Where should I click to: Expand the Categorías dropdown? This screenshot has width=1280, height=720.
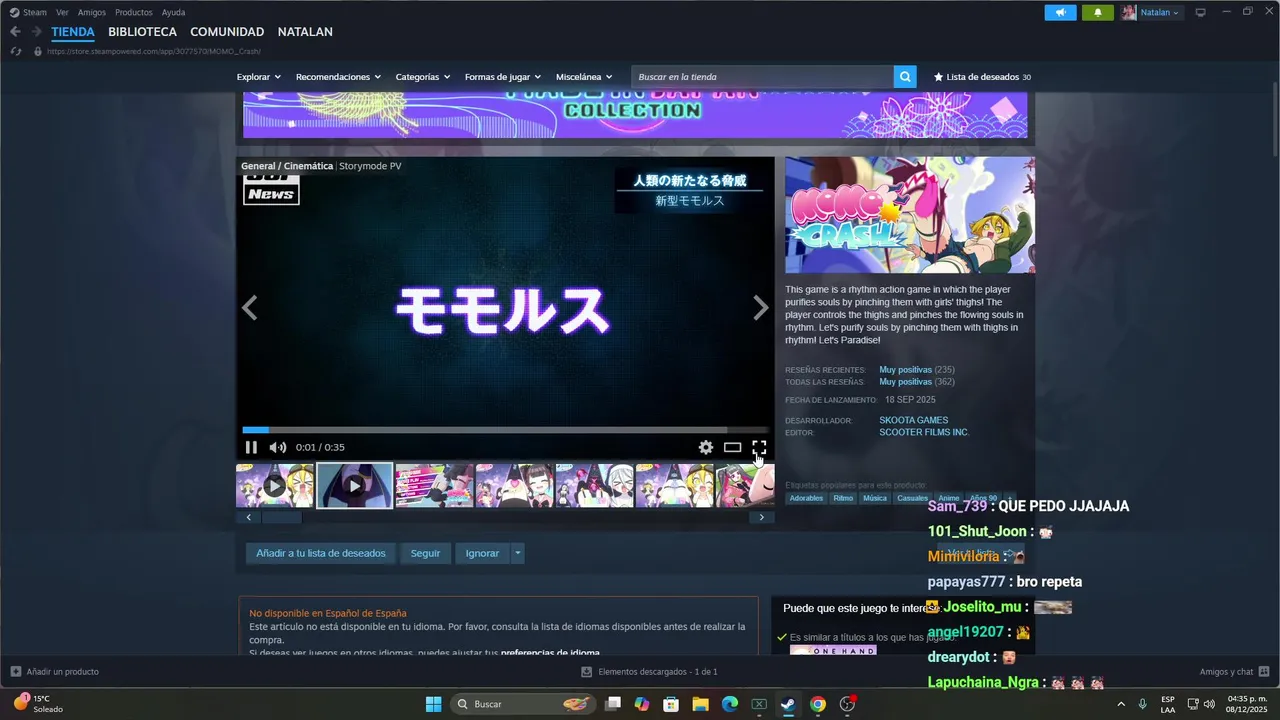pyautogui.click(x=423, y=77)
